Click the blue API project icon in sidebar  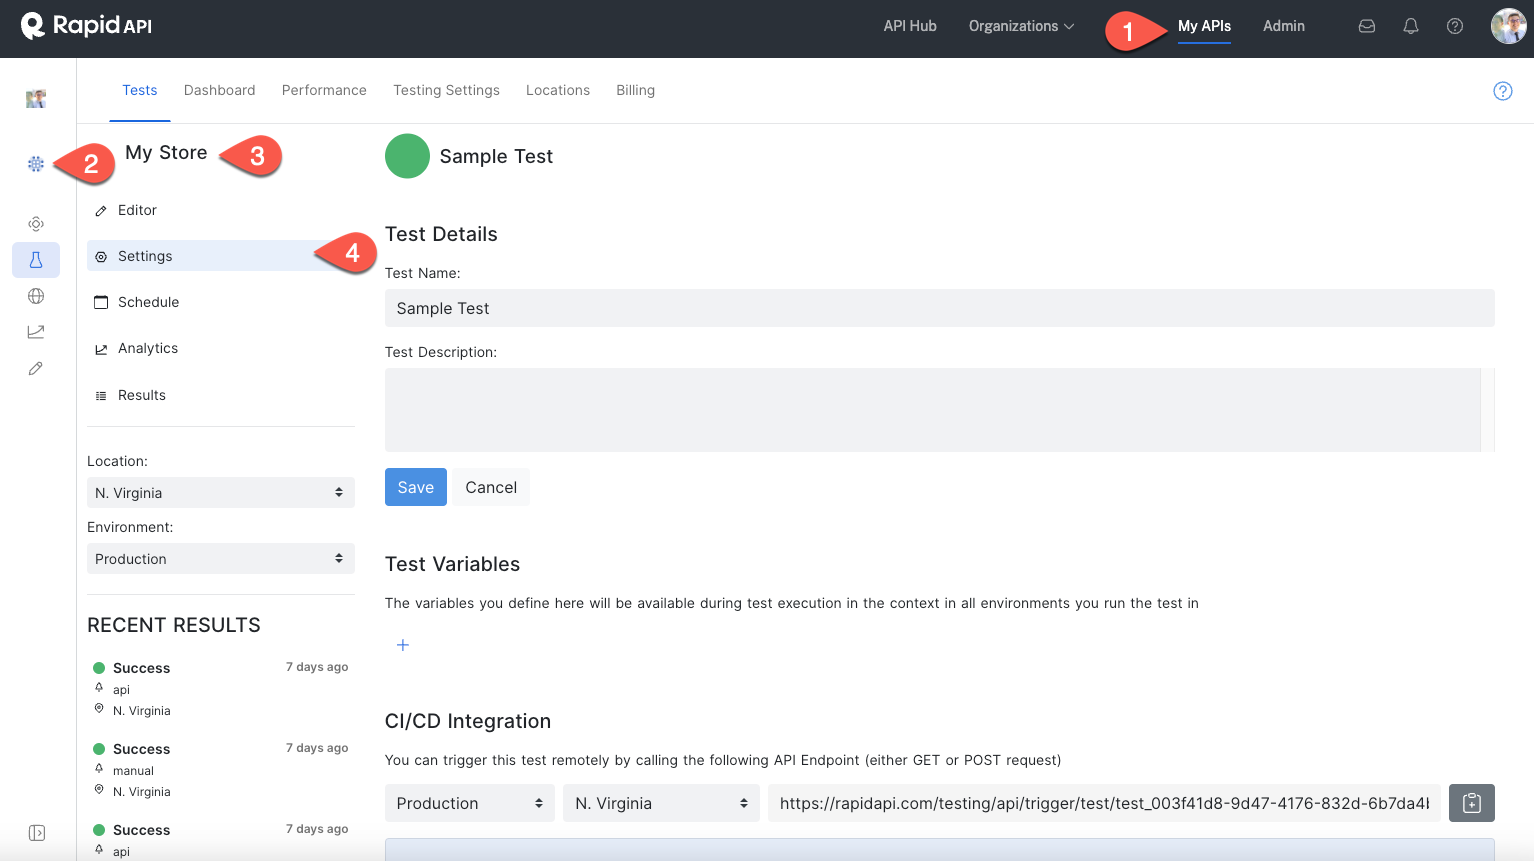36,163
